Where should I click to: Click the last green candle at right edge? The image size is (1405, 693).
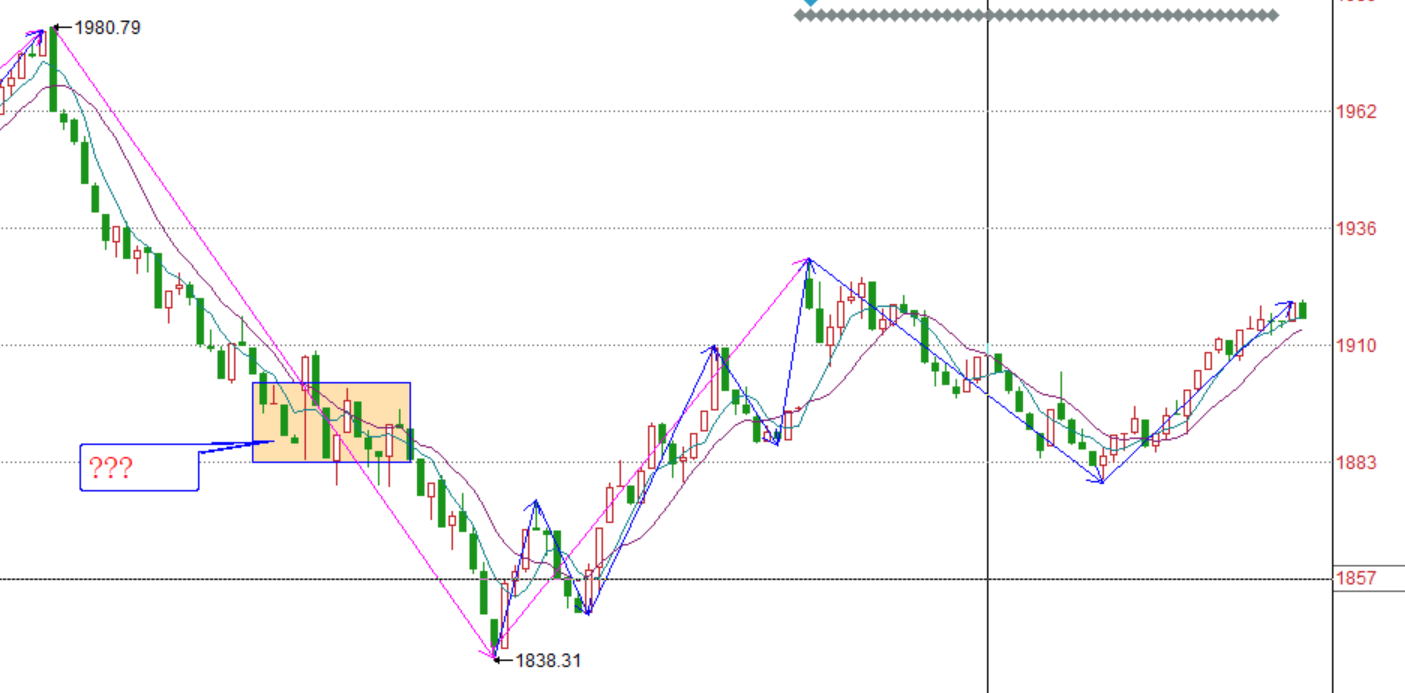tap(1302, 310)
